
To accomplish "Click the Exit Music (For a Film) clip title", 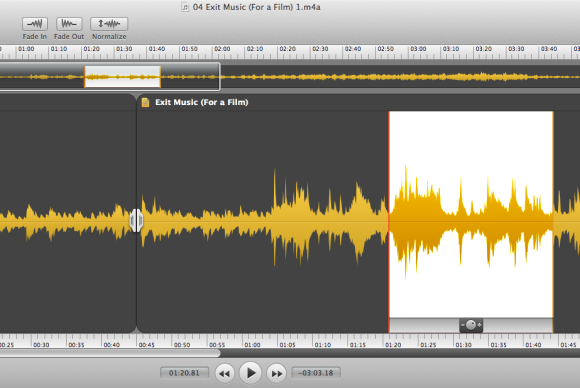I will (202, 102).
